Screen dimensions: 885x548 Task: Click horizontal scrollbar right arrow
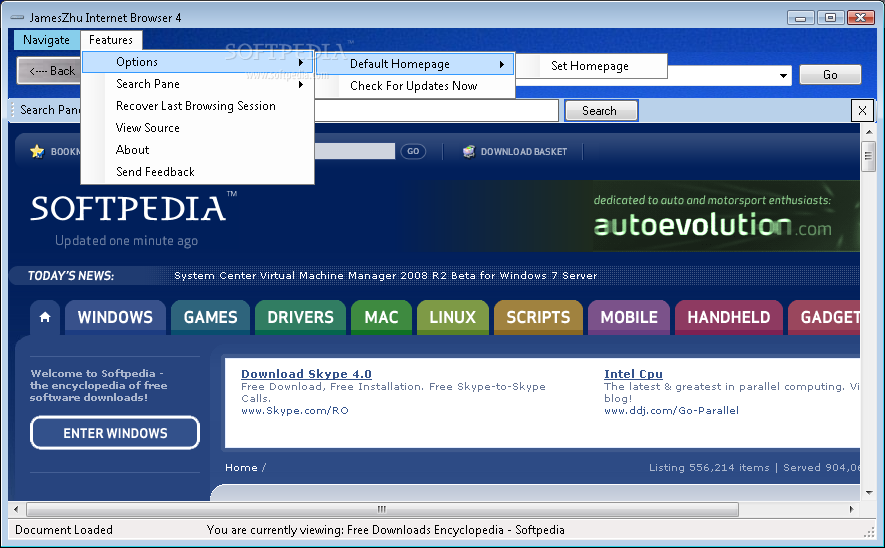tap(852, 509)
